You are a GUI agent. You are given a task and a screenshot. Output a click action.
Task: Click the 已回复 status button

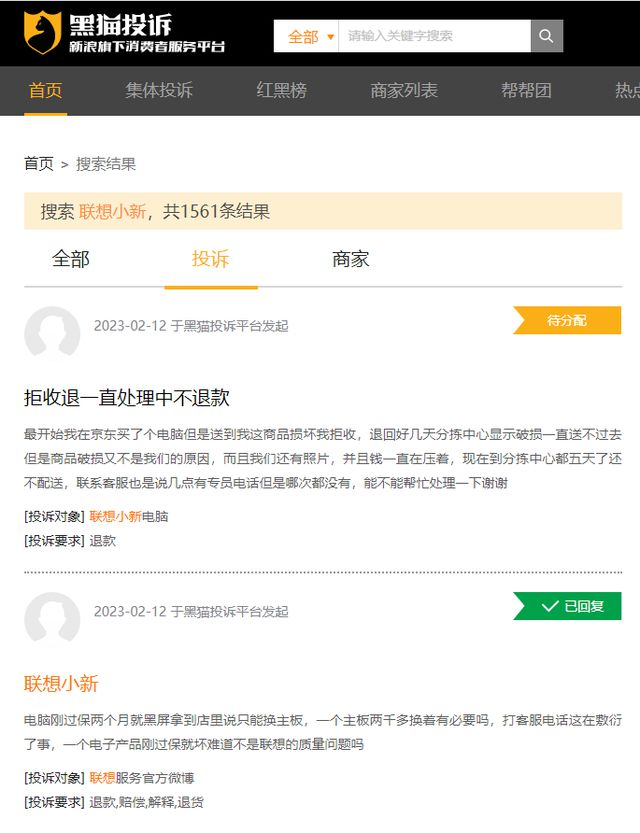(x=570, y=606)
